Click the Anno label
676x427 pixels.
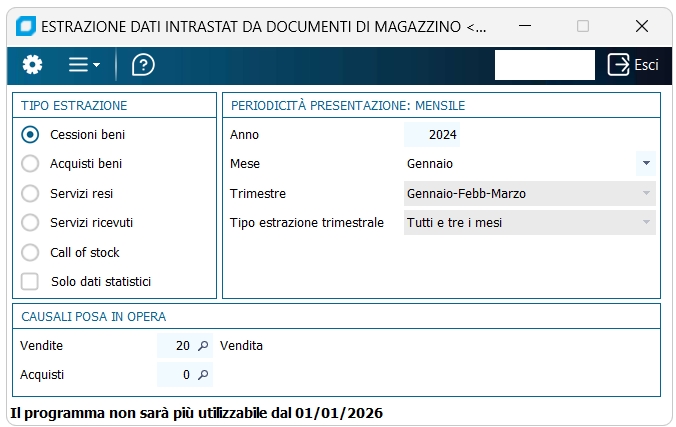[x=244, y=135]
